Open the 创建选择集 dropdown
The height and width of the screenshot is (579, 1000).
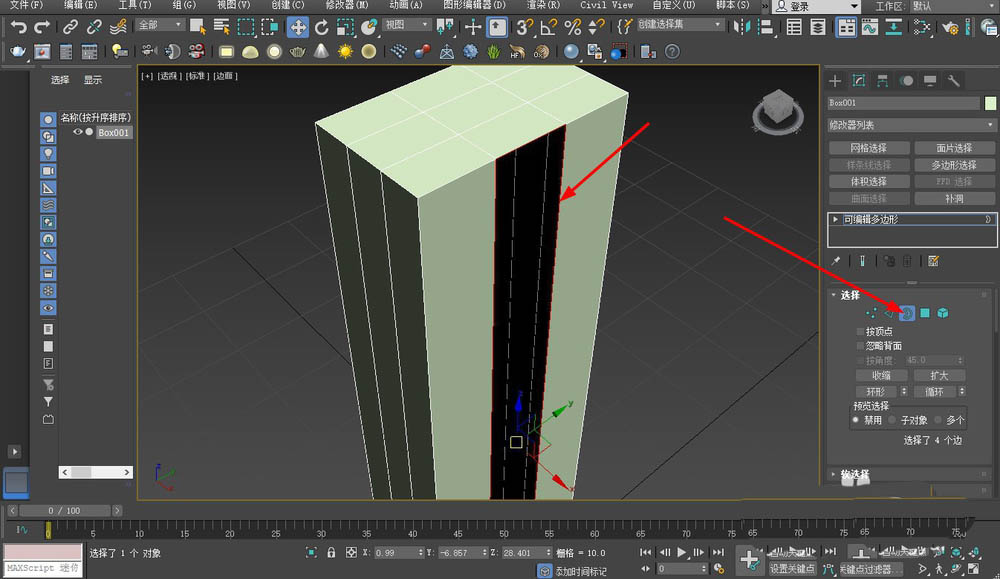tap(681, 25)
